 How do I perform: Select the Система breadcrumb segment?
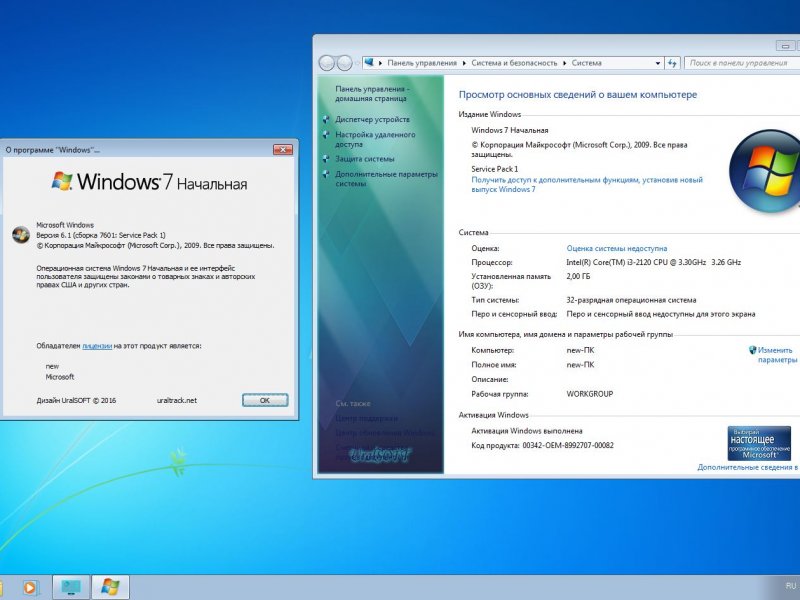(586, 63)
